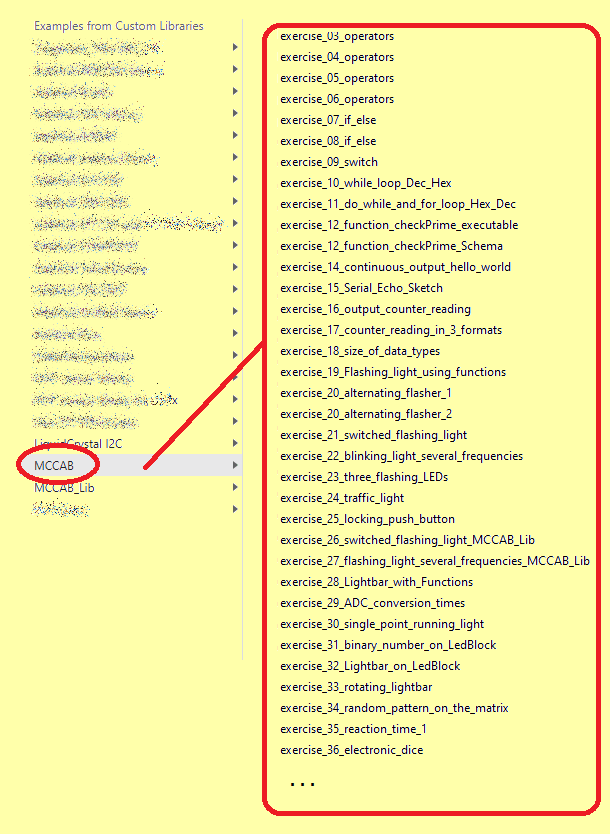This screenshot has height=834, width=610.
Task: Expand the arrow next to MCCAB_Lib
Action: [x=235, y=487]
